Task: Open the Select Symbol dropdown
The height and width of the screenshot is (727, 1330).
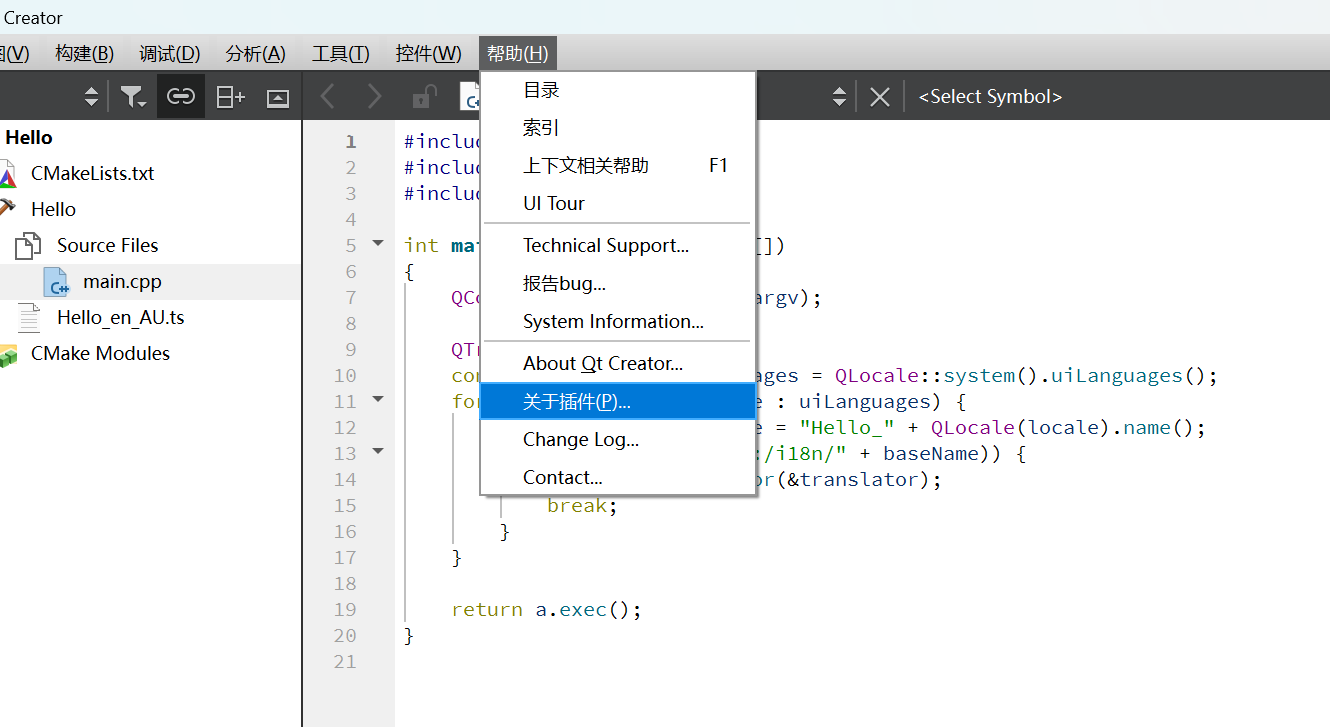Action: click(x=990, y=96)
